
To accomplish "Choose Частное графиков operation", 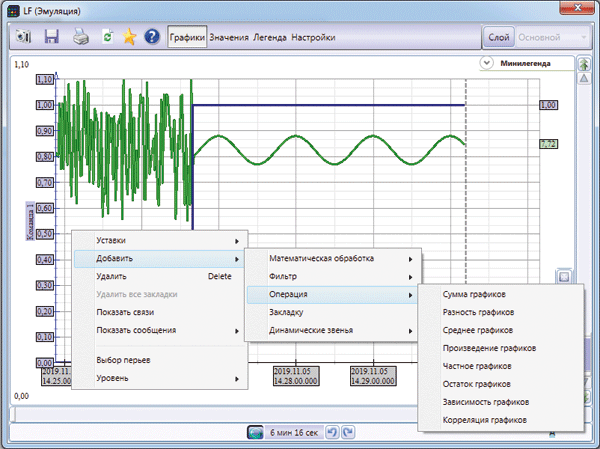I will pos(501,366).
